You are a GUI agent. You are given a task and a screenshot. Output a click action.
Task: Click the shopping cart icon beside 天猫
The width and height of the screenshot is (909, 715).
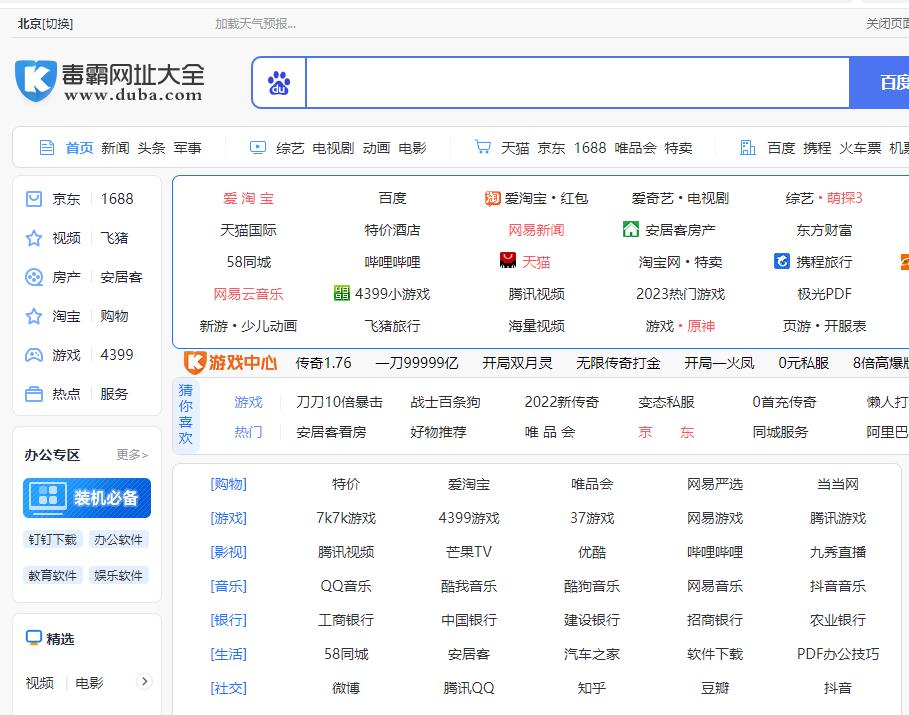click(x=482, y=147)
